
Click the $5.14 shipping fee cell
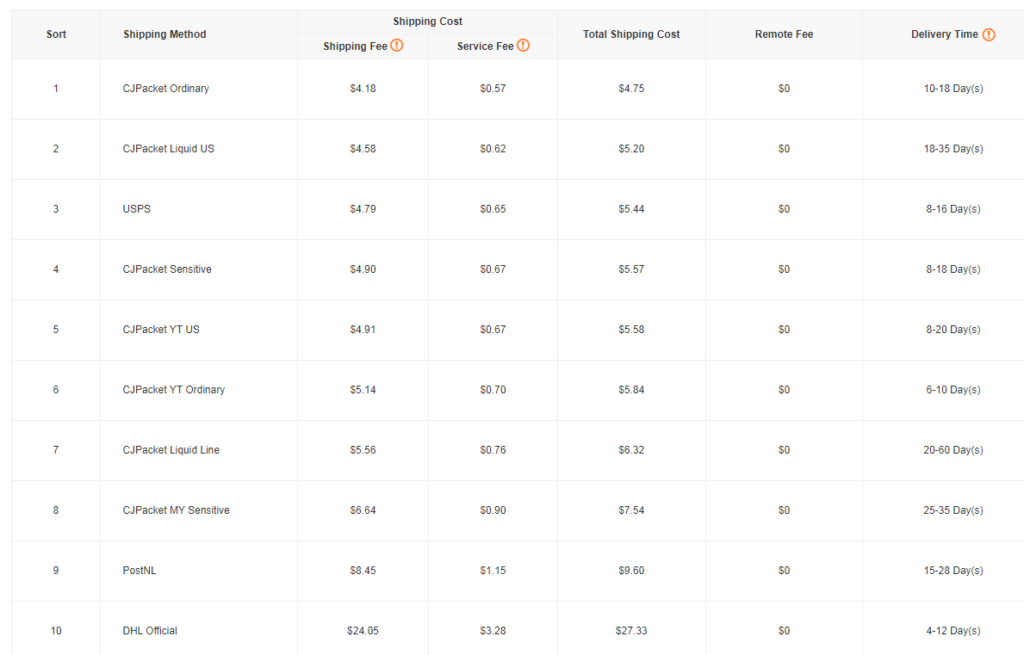pos(362,390)
